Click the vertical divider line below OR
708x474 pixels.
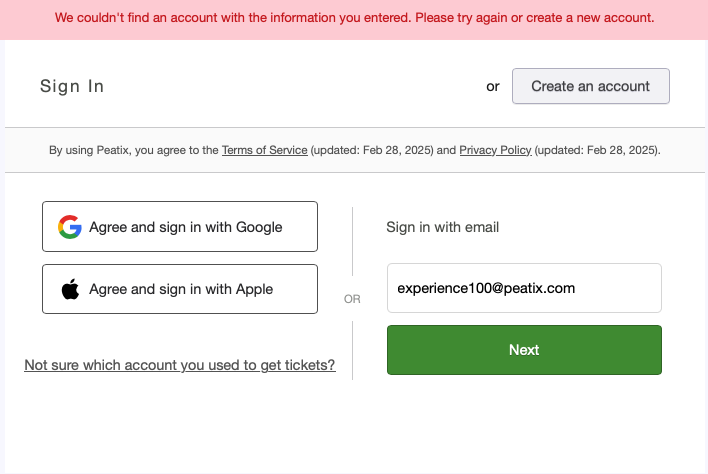click(x=352, y=345)
